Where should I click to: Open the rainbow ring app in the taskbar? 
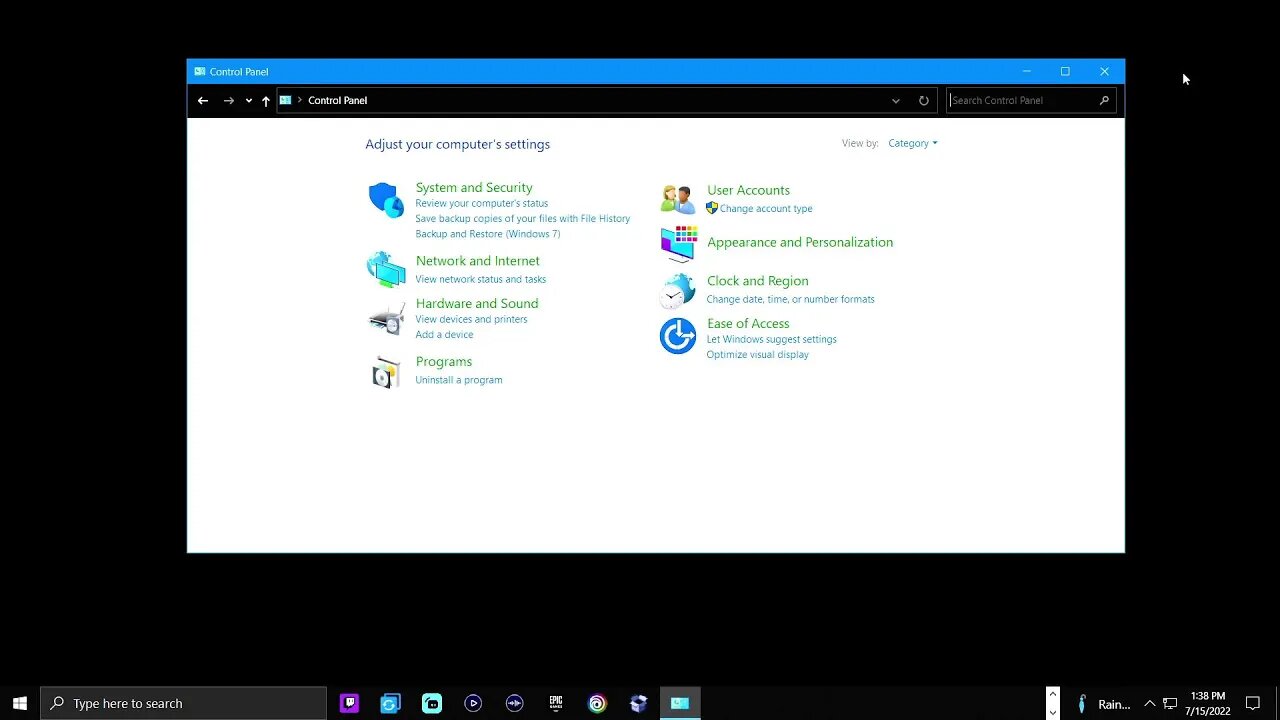(x=597, y=703)
